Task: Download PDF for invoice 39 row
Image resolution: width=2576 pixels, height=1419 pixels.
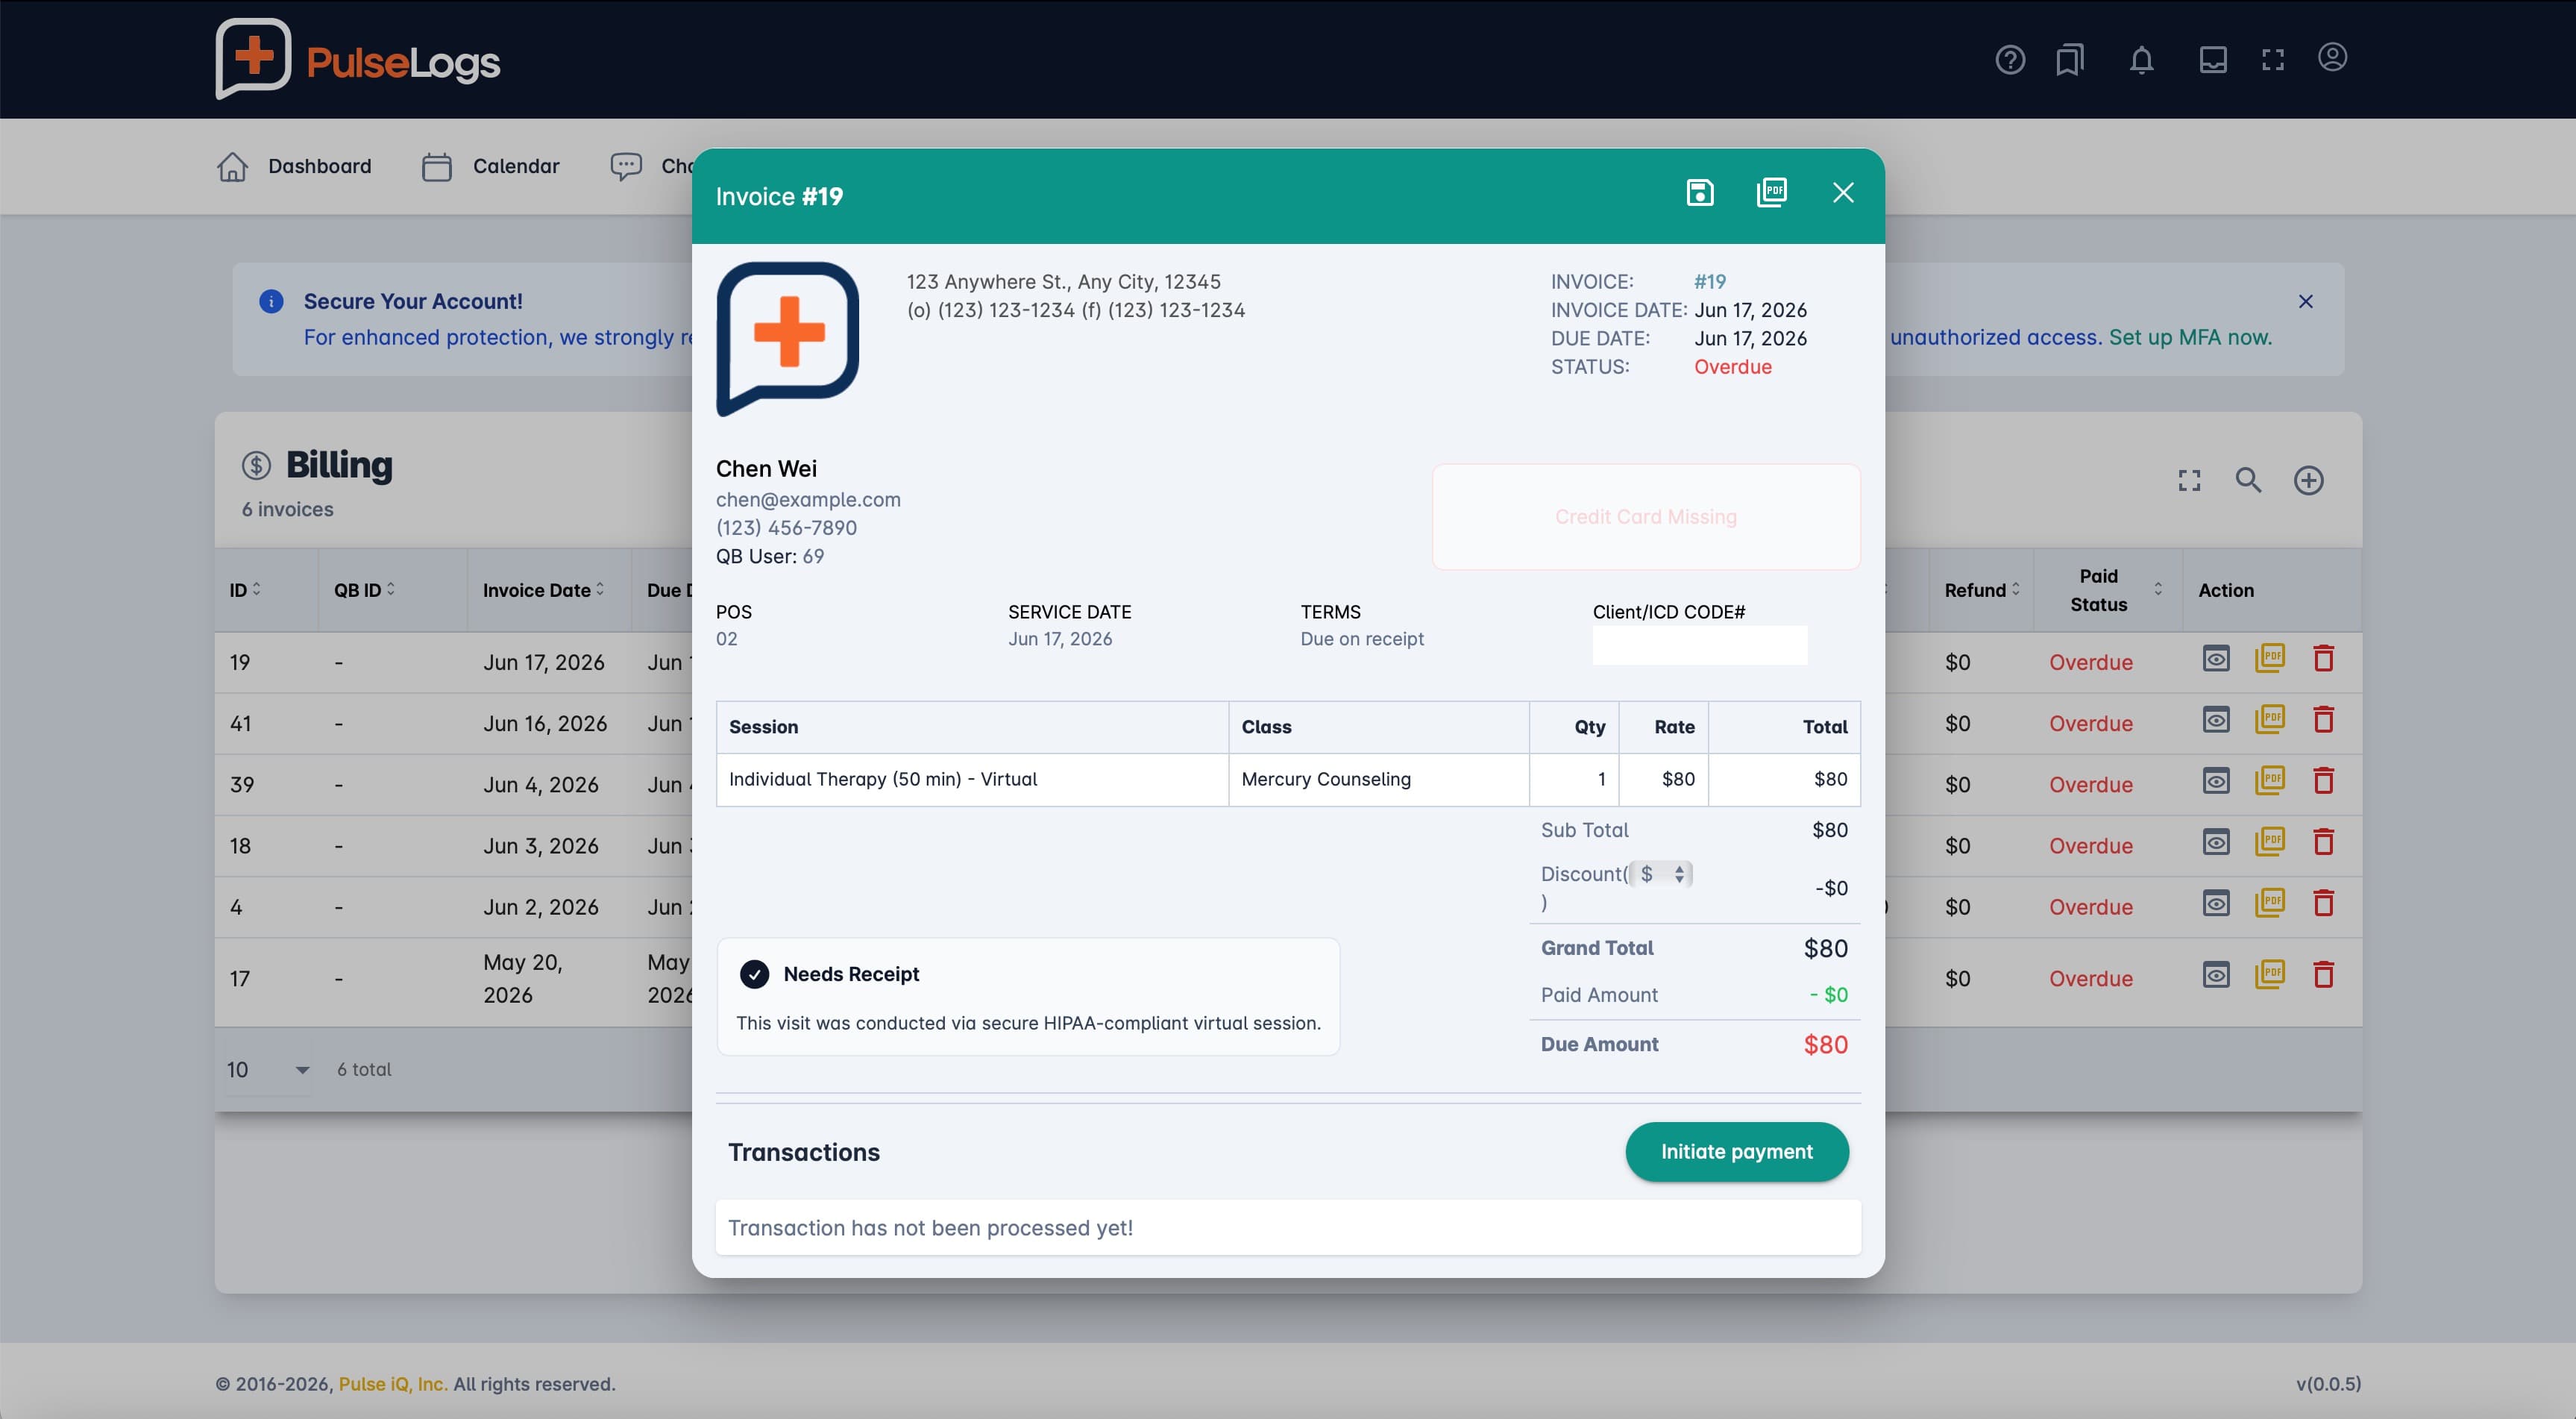Action: pos(2270,780)
